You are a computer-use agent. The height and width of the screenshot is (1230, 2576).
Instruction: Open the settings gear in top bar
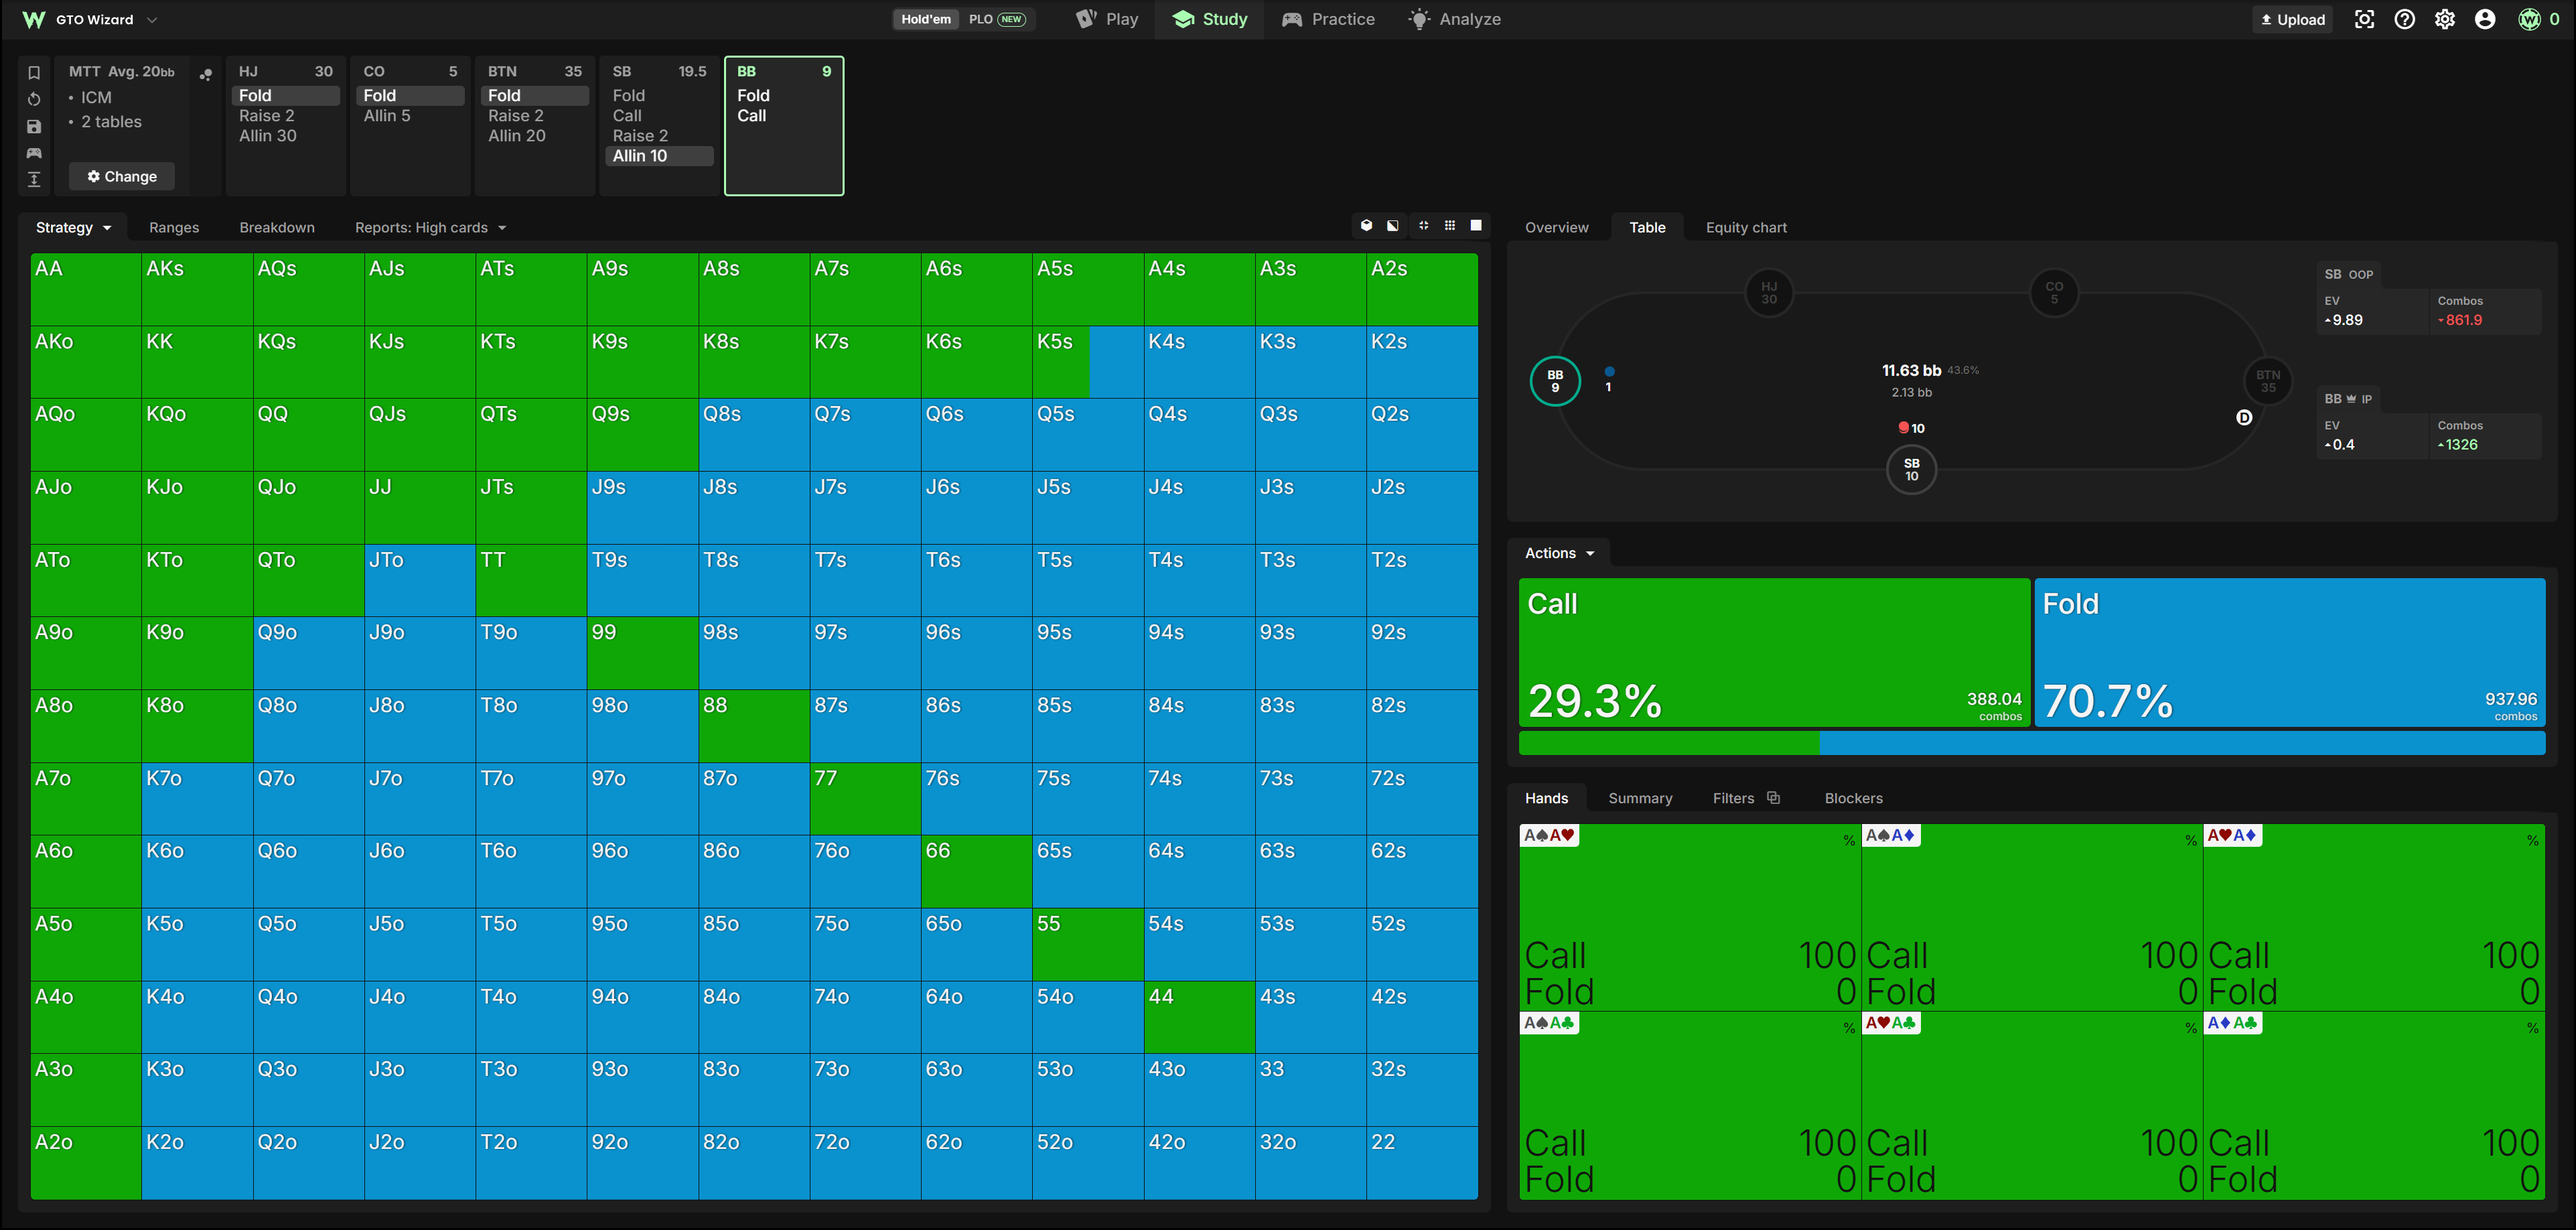(2445, 19)
